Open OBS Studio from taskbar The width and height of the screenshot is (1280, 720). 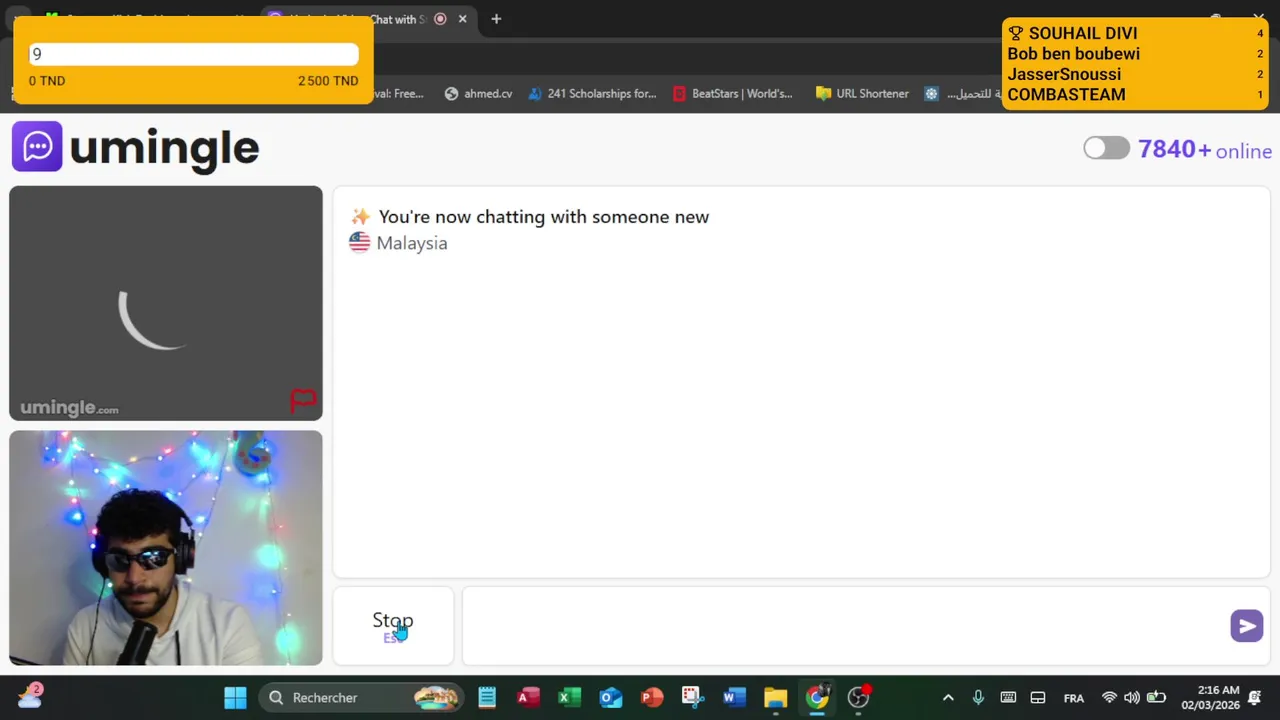858,697
